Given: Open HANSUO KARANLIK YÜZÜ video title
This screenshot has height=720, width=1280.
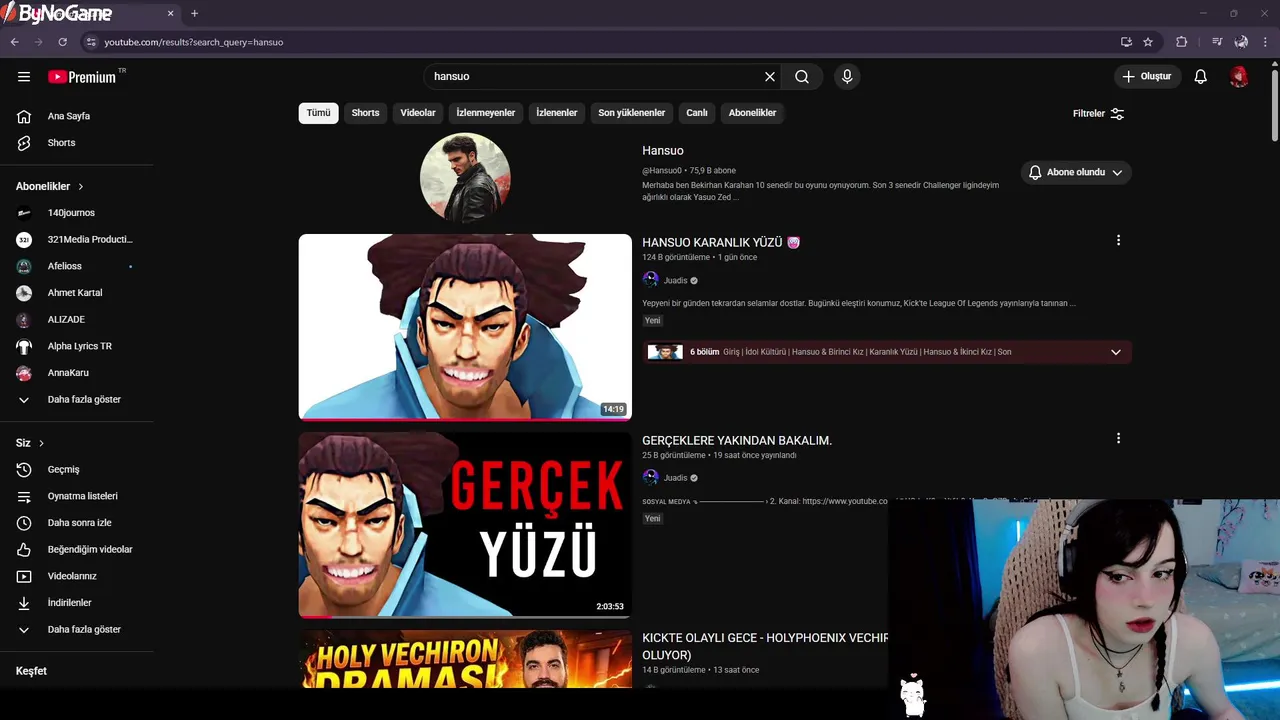Looking at the screenshot, I should pos(720,242).
